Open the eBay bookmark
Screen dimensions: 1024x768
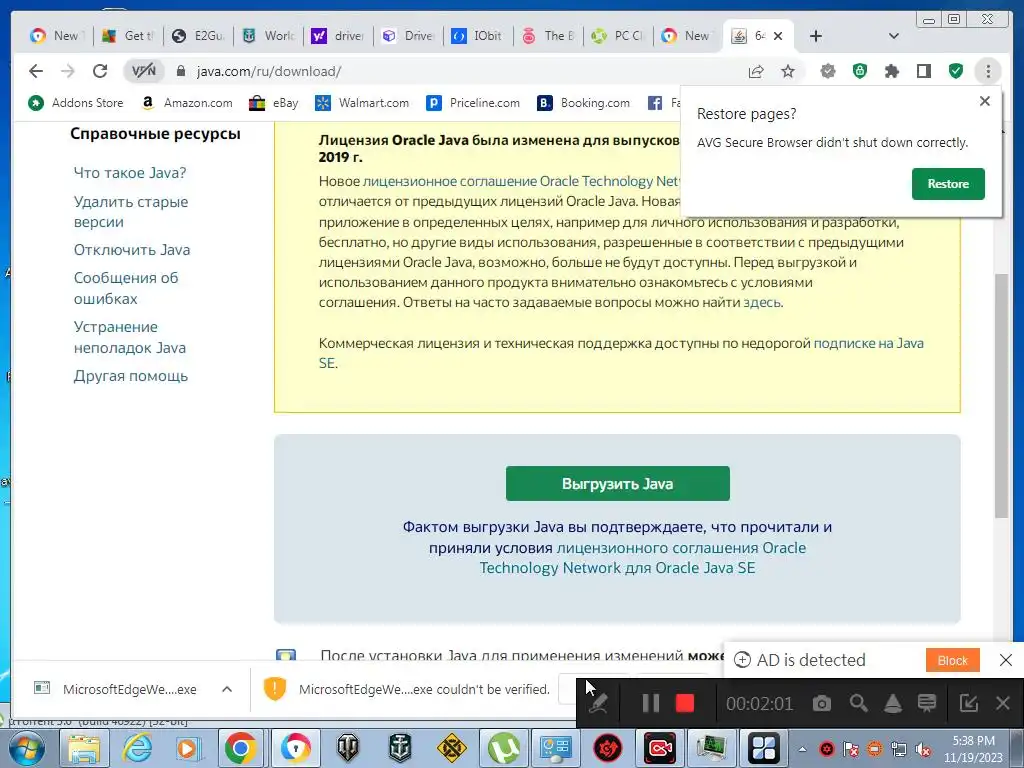(x=274, y=103)
